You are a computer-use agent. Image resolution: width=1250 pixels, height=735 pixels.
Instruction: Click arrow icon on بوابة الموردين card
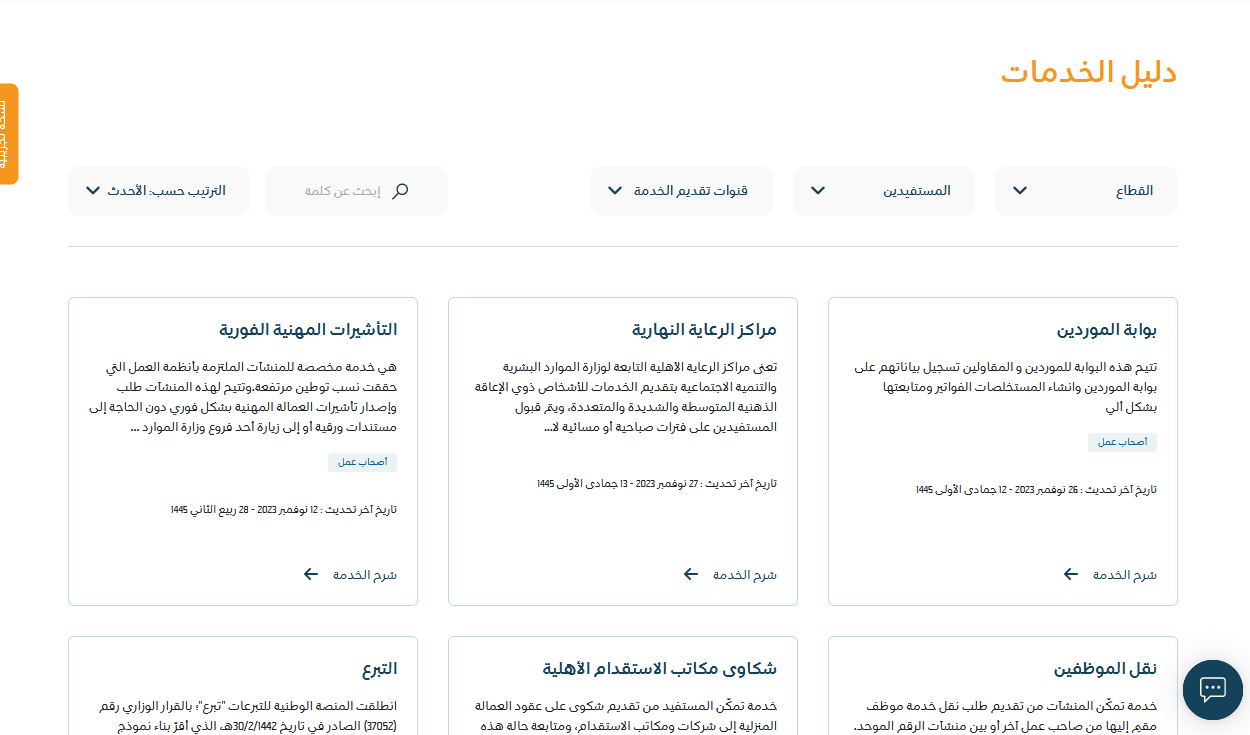pos(1071,574)
